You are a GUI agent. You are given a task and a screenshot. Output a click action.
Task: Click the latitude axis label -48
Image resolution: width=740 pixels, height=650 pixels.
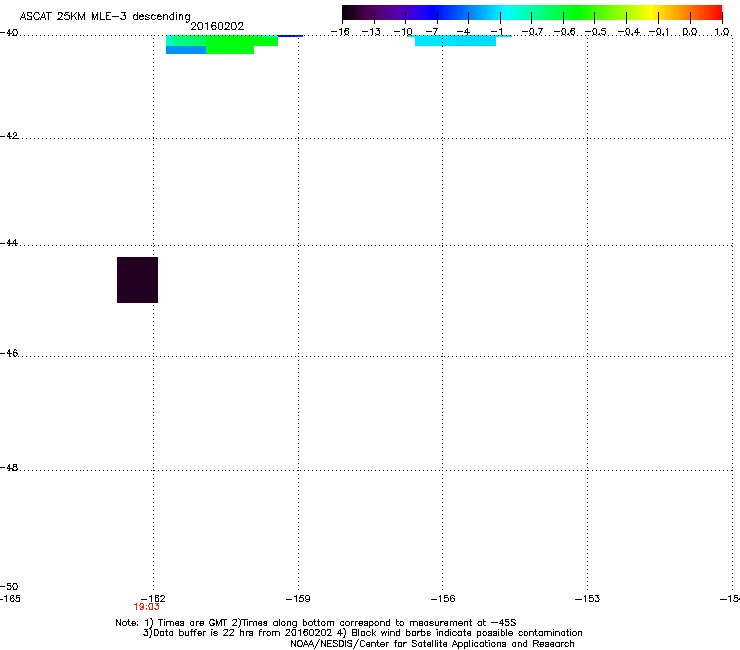coord(9,467)
